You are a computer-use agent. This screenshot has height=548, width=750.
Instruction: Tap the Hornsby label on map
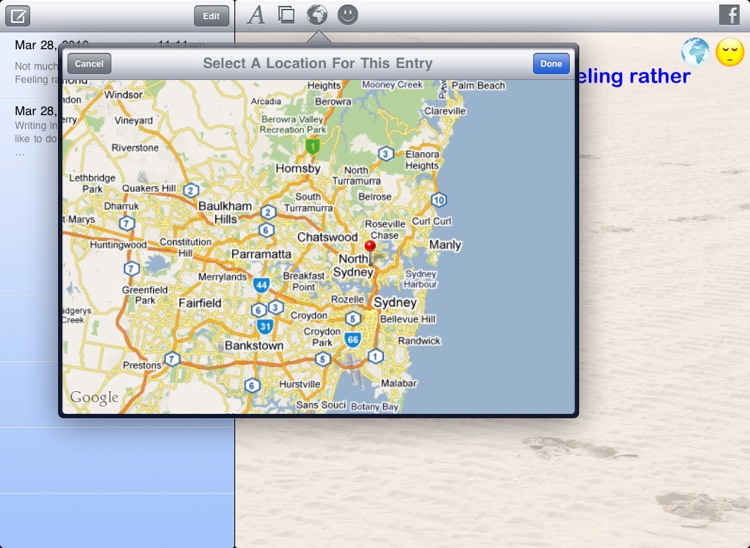(298, 169)
